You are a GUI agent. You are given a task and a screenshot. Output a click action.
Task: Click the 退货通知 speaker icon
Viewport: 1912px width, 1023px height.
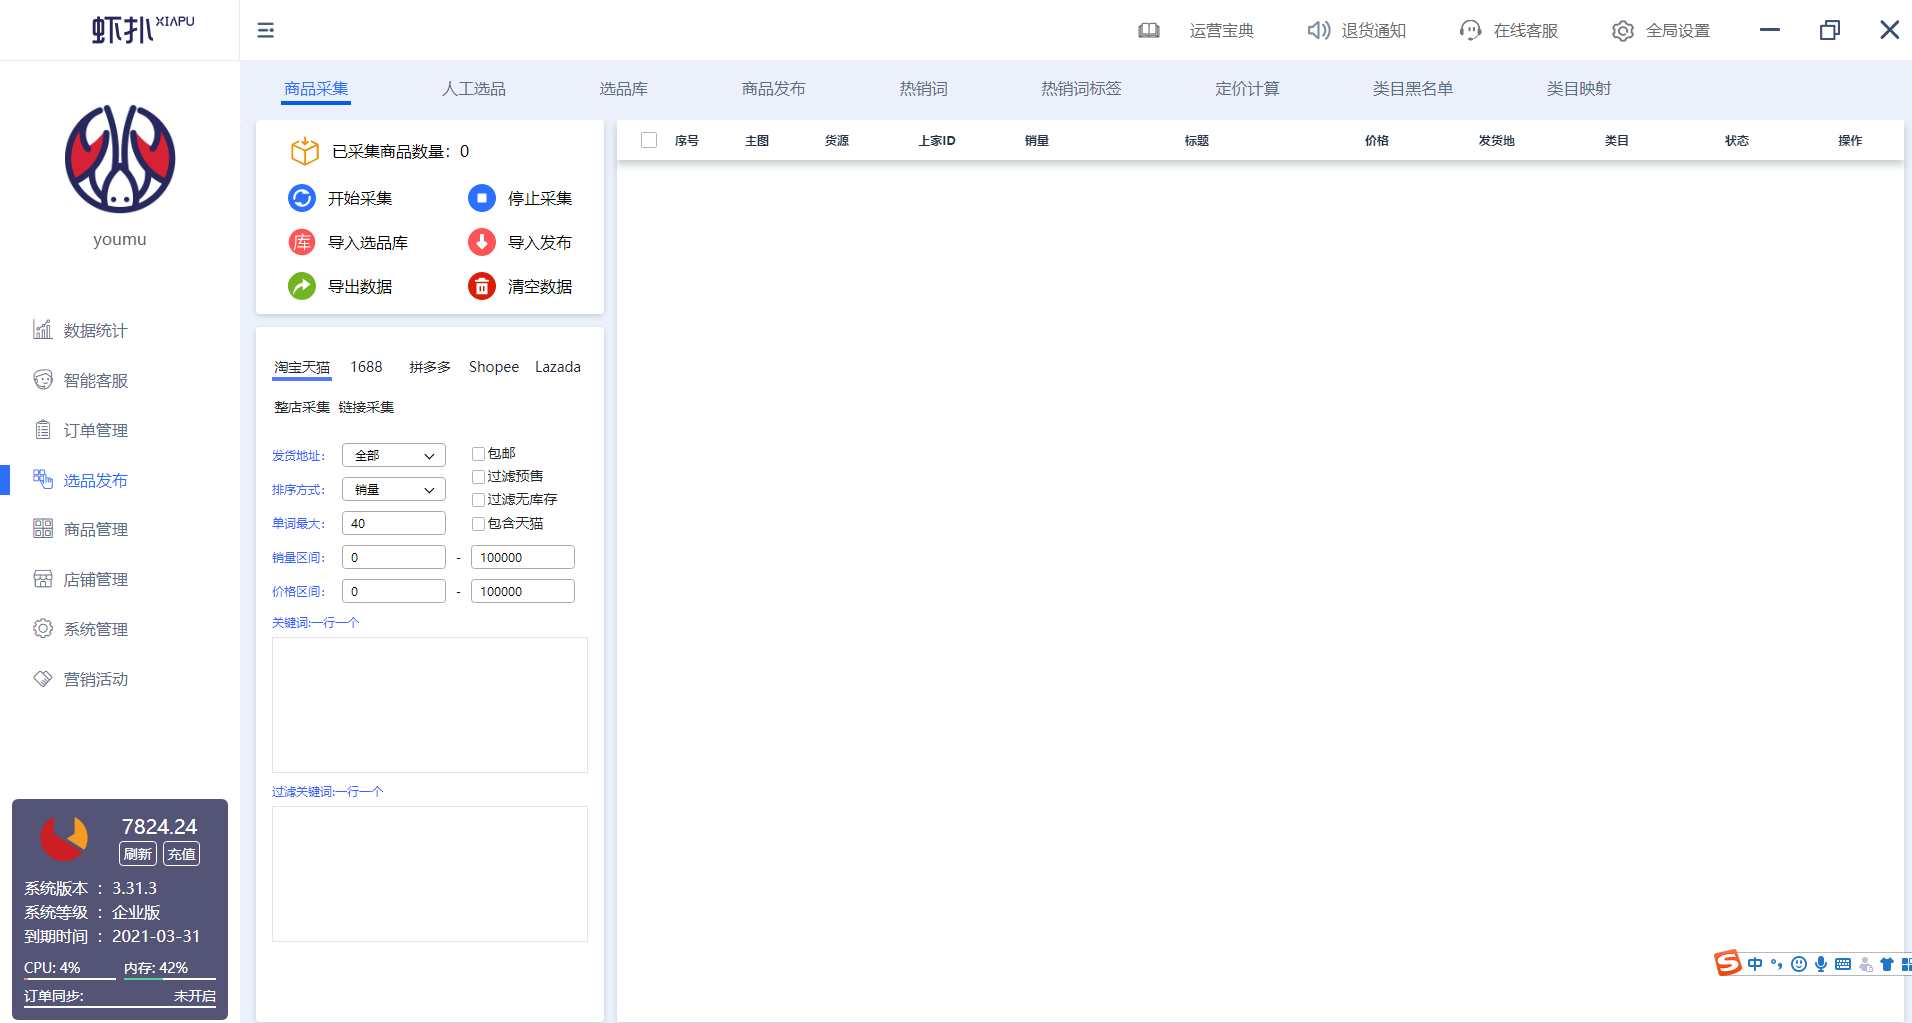coord(1317,30)
